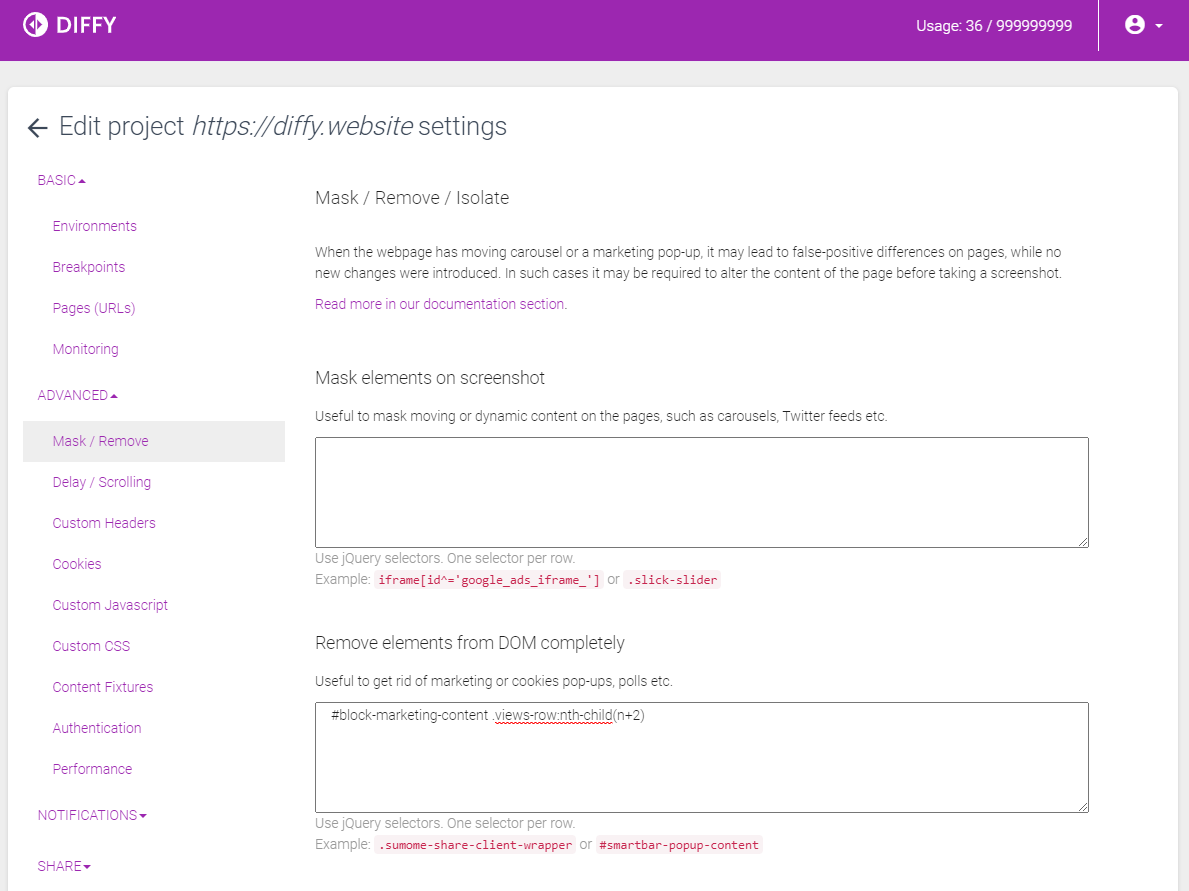Go to Pages (URLs) settings
Image resolution: width=1189 pixels, height=891 pixels.
(94, 308)
